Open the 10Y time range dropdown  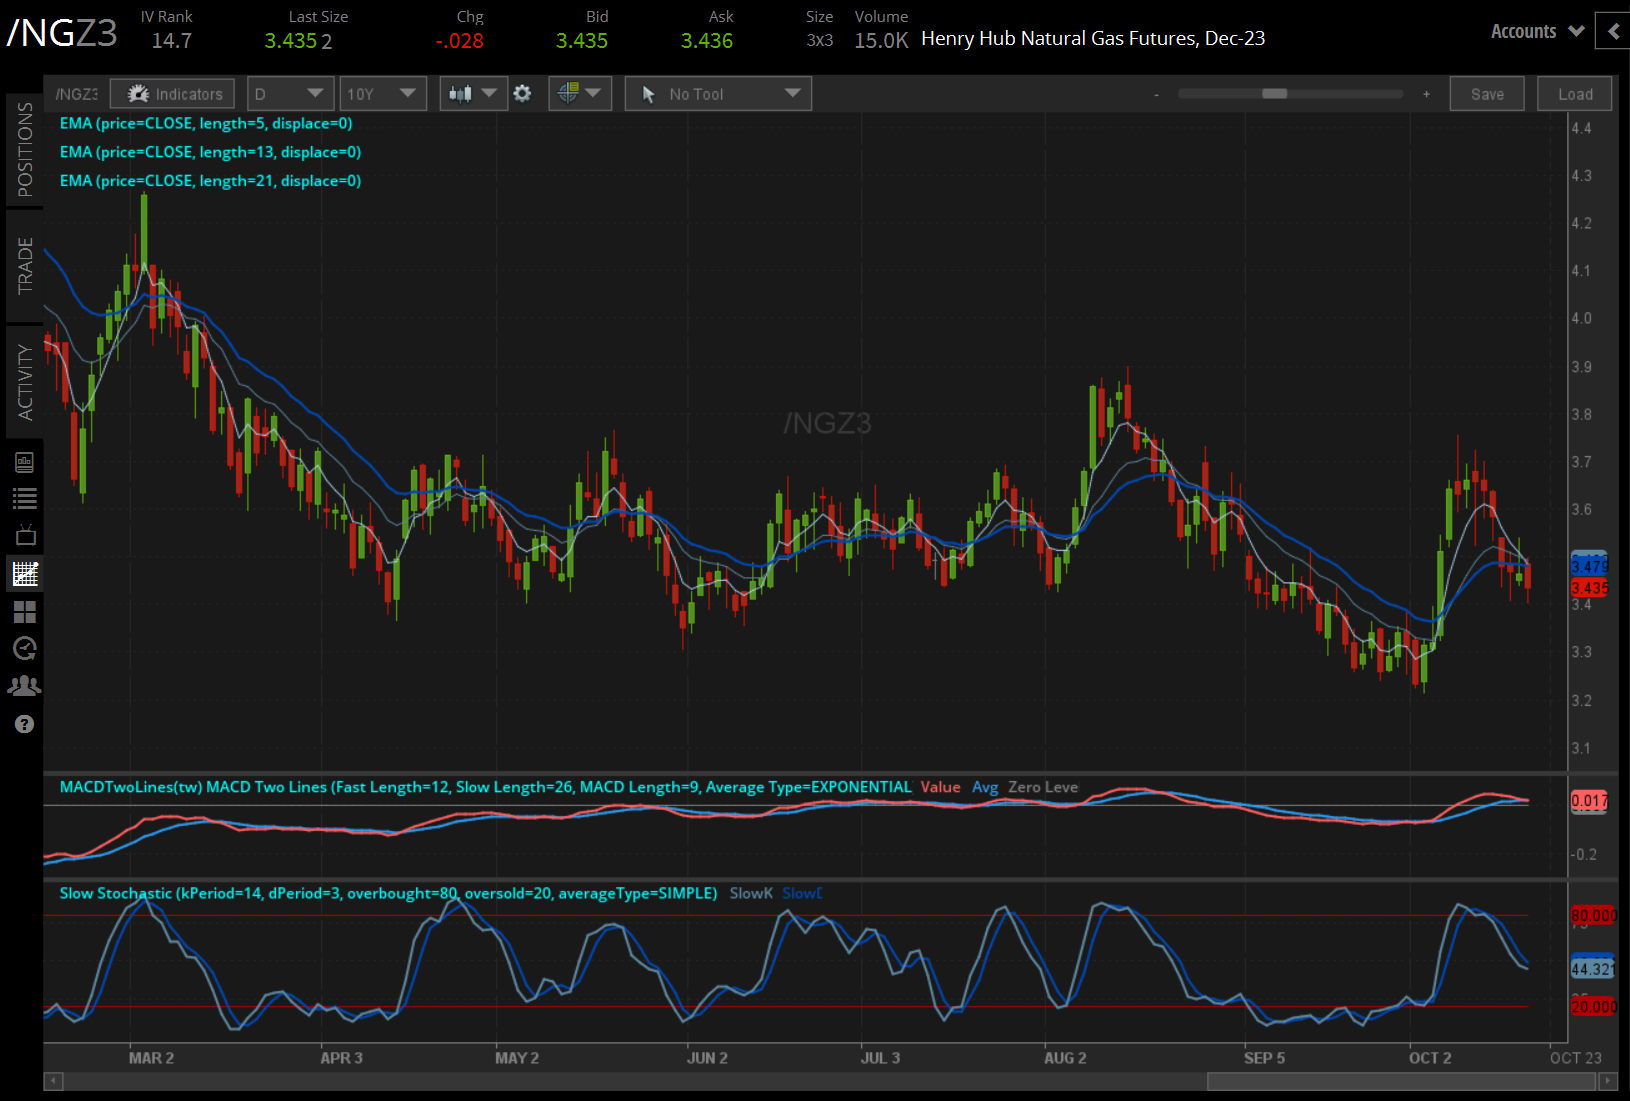[x=382, y=94]
